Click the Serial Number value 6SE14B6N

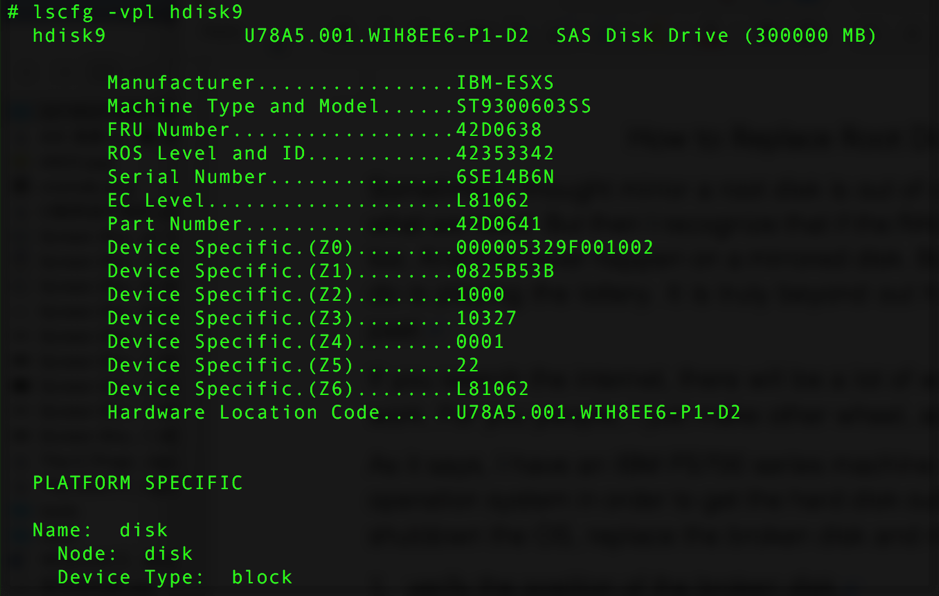tap(505, 177)
